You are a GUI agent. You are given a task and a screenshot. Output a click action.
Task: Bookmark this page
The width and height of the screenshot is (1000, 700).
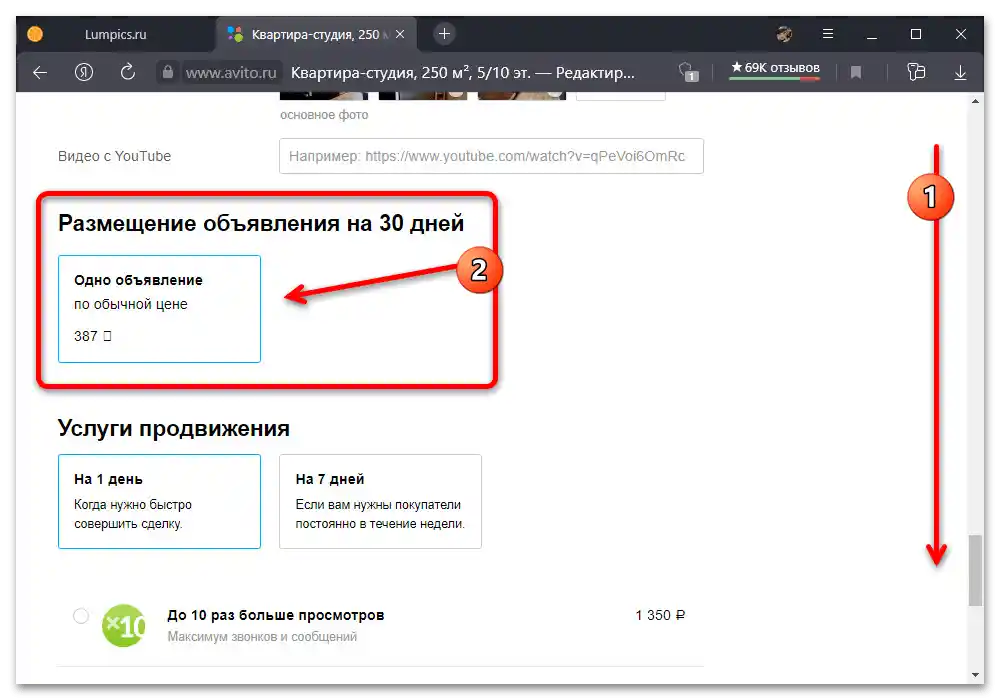[x=856, y=73]
